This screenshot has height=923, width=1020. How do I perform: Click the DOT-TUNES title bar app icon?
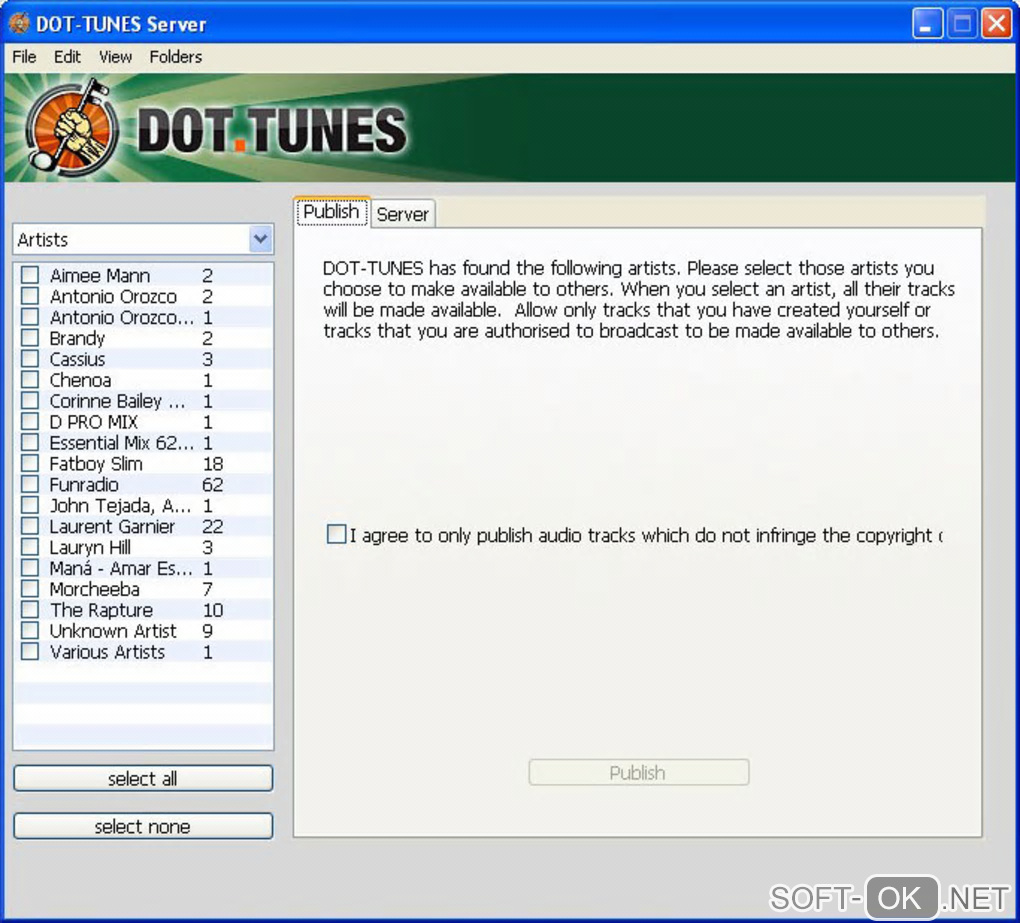(19, 23)
